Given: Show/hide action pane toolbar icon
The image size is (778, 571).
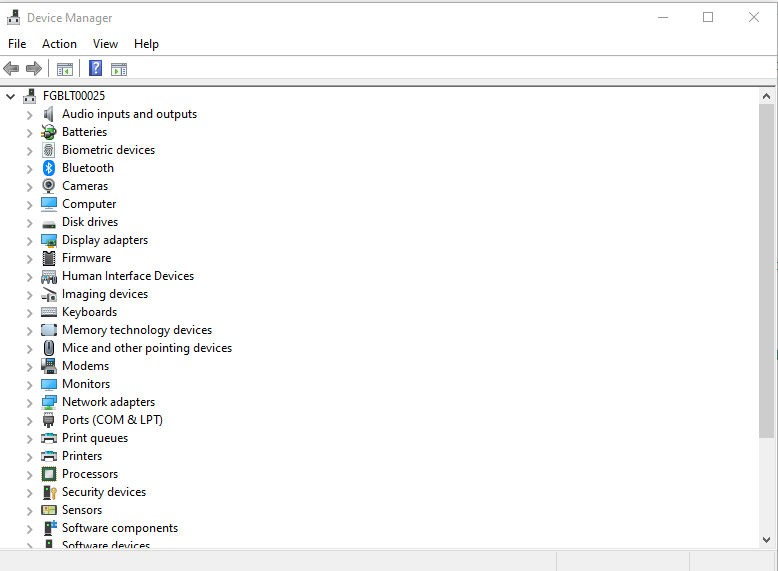Looking at the screenshot, I should [x=119, y=69].
